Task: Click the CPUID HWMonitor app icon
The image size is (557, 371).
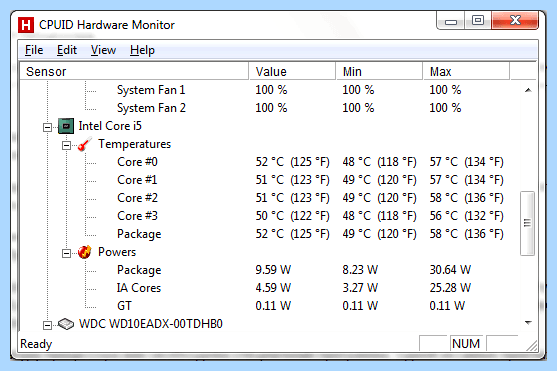Action: pyautogui.click(x=26, y=25)
